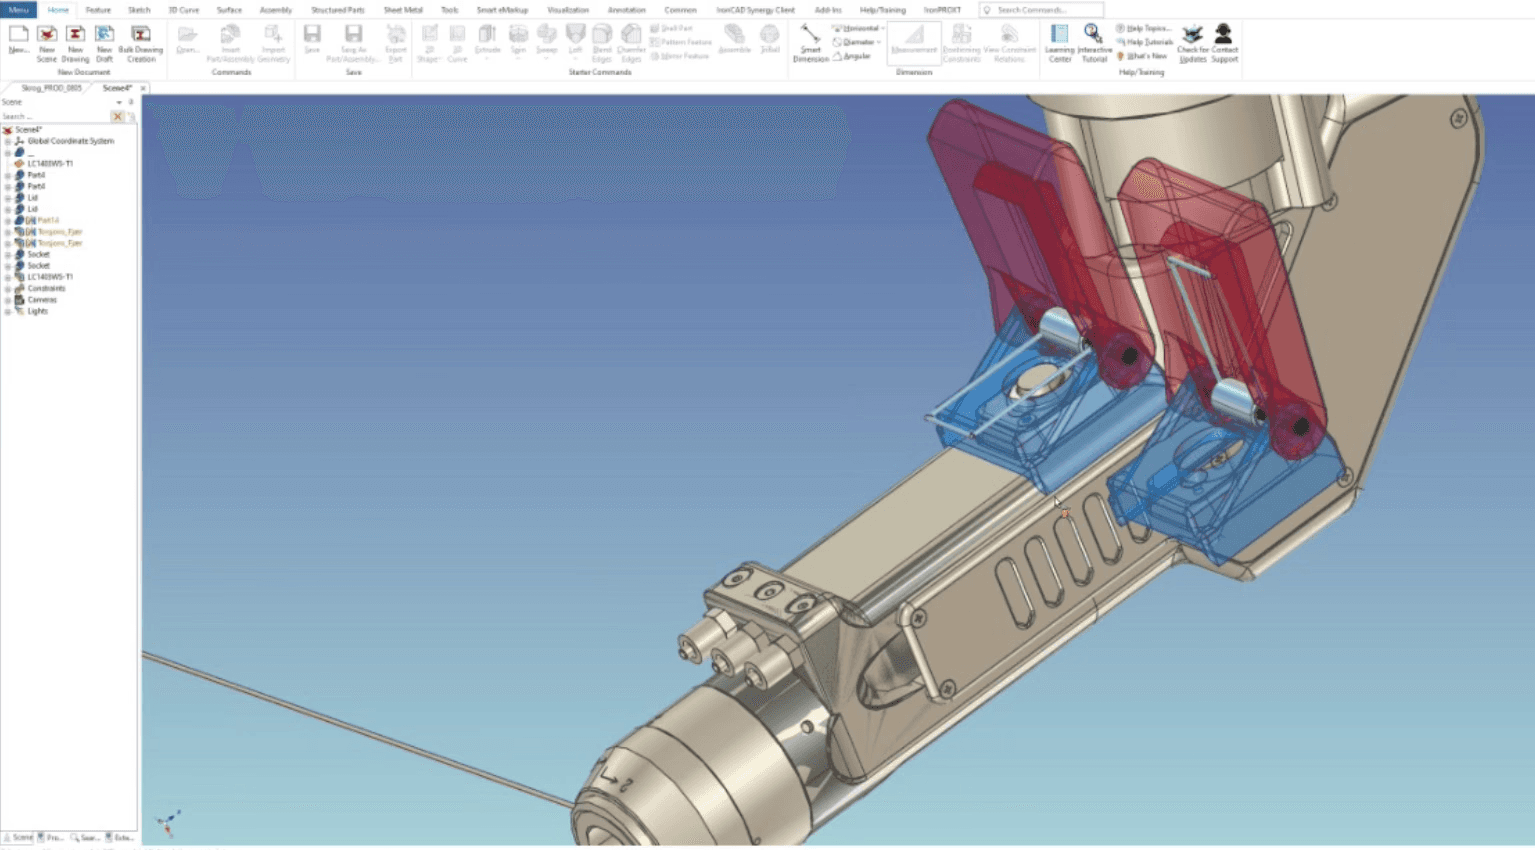Close the Scene4 document tab

point(143,88)
